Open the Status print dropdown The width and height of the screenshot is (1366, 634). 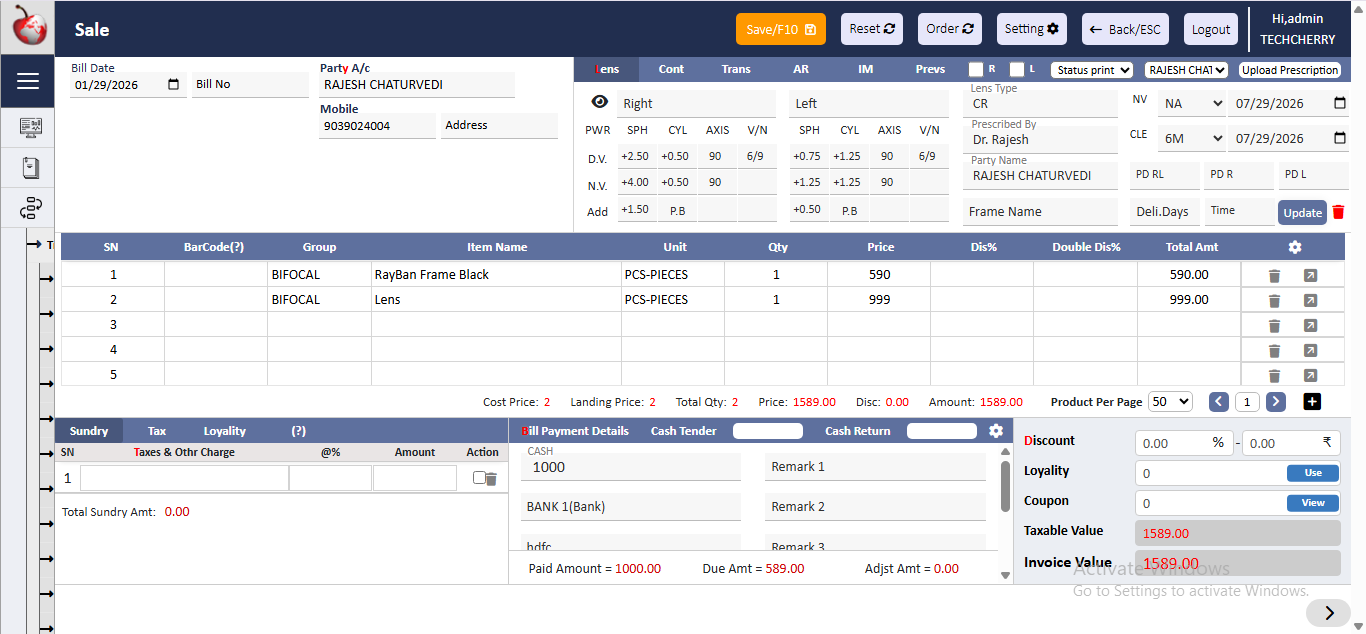1091,70
